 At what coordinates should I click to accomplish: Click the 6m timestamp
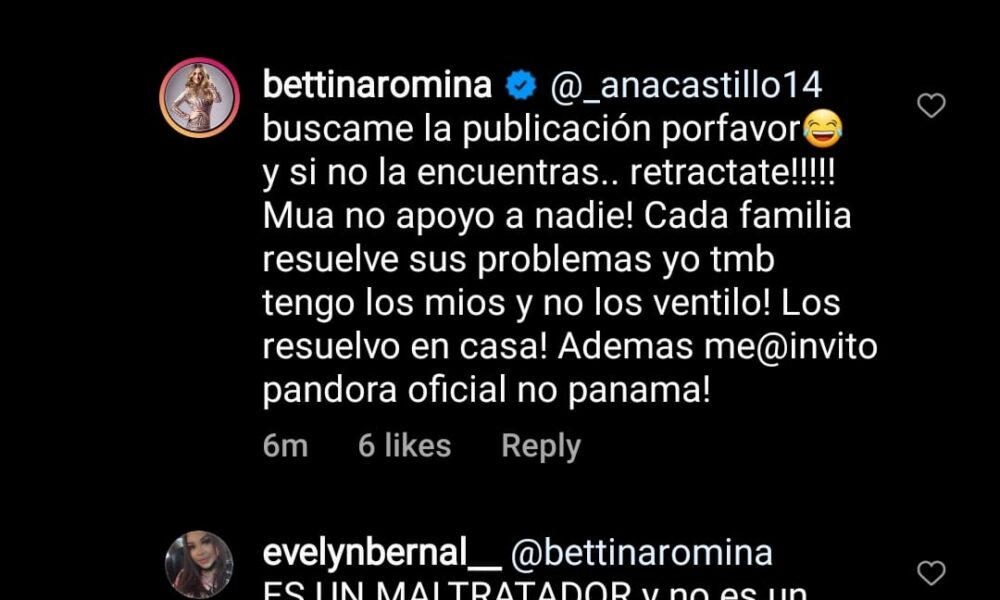click(x=285, y=446)
